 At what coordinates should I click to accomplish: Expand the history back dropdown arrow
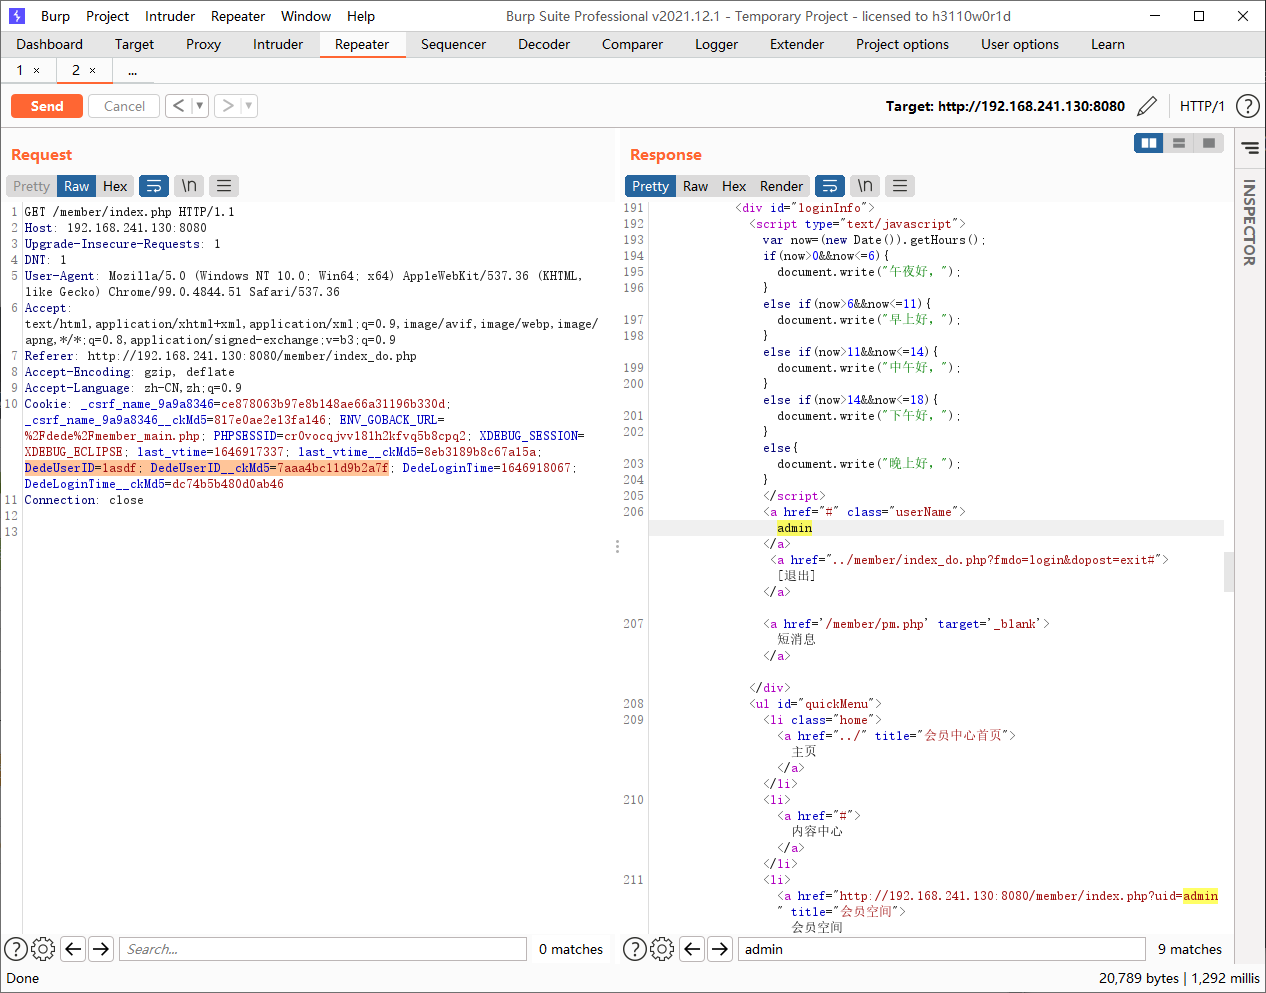199,106
